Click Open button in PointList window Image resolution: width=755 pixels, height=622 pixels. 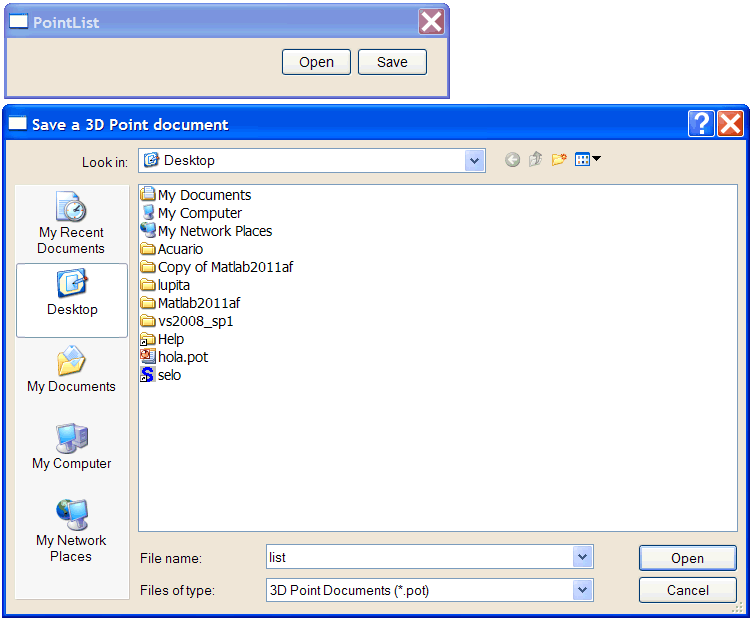pyautogui.click(x=316, y=62)
